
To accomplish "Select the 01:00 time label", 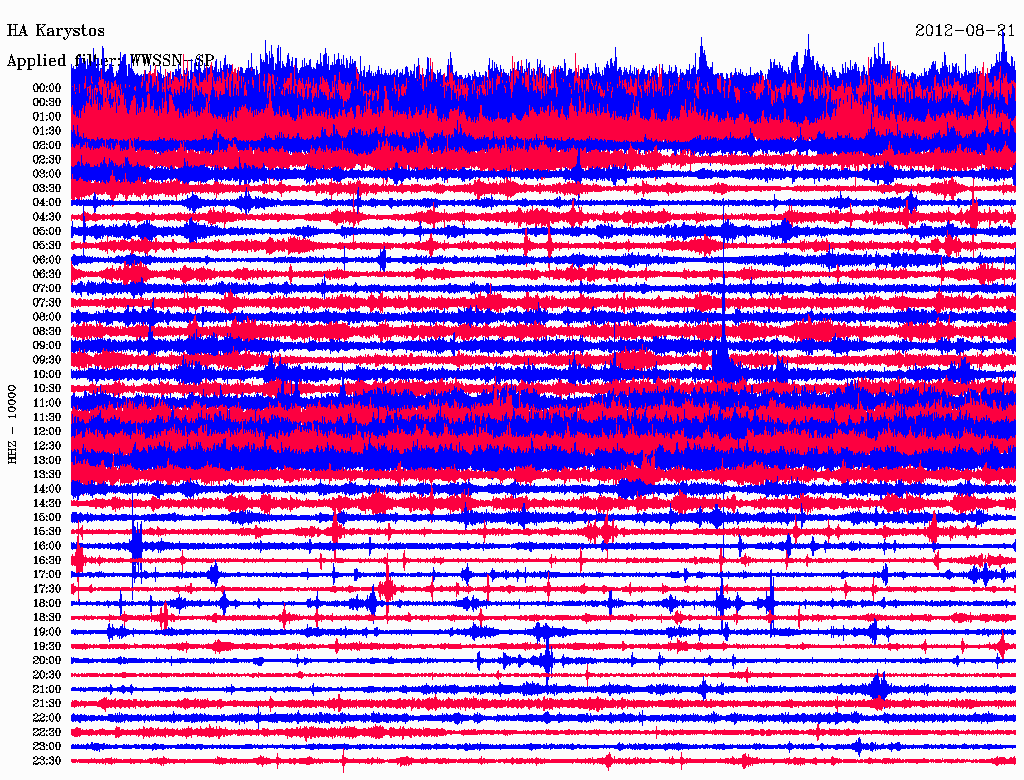I will [46, 116].
